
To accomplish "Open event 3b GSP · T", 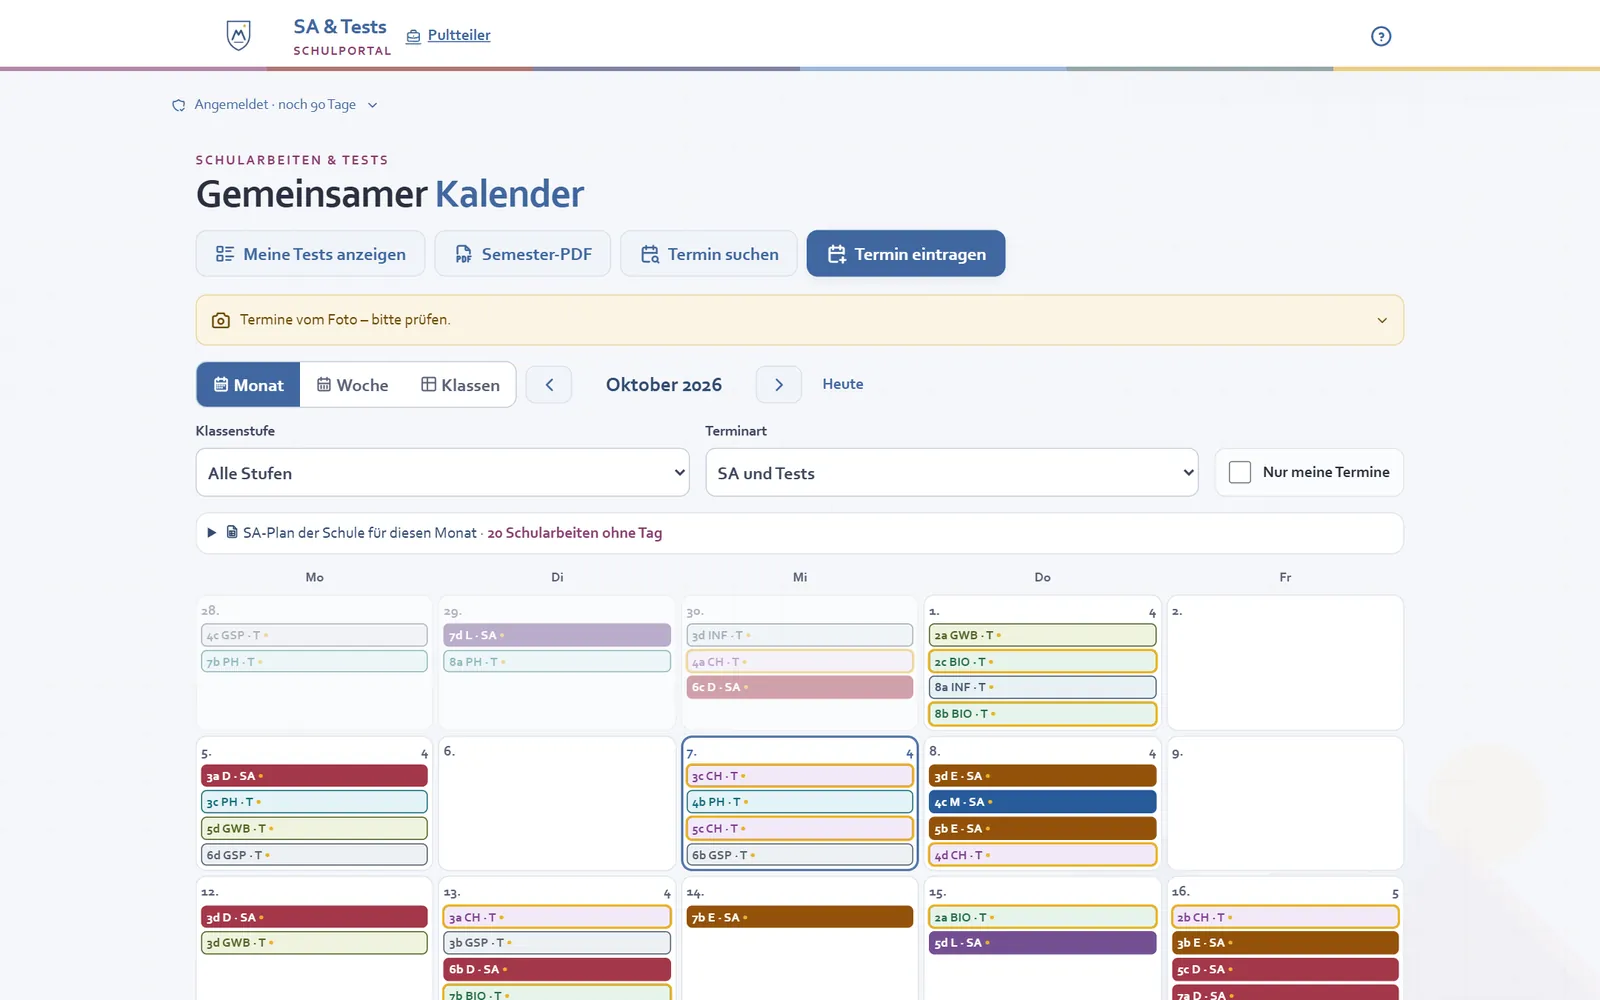I will coord(557,943).
